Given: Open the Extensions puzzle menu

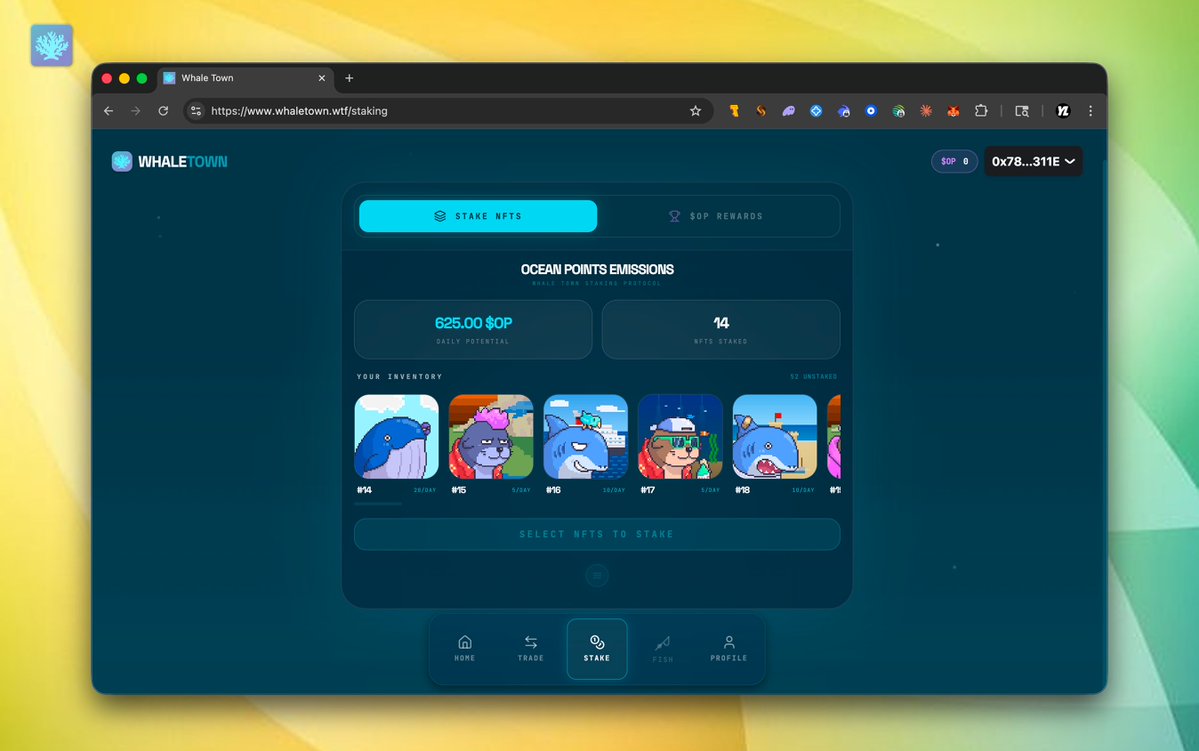Looking at the screenshot, I should coord(981,111).
